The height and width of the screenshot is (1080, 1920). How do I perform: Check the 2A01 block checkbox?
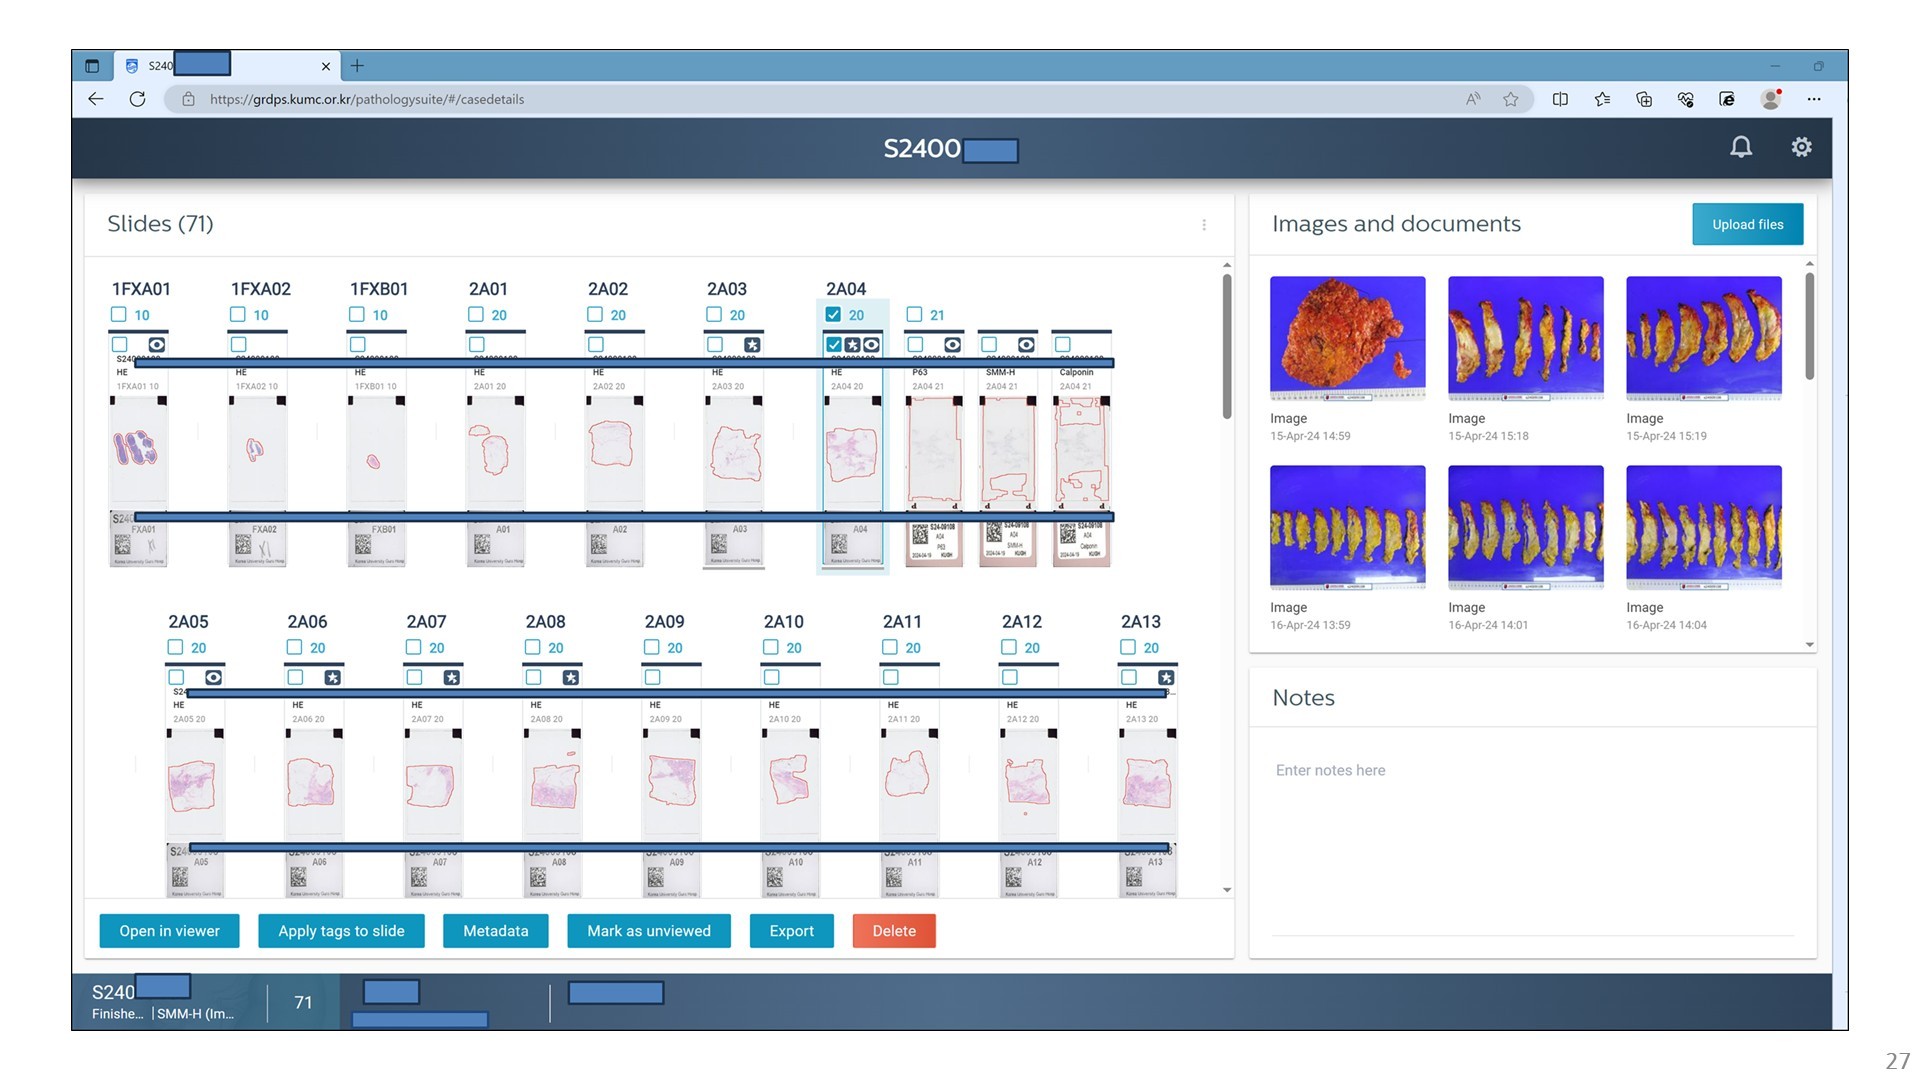point(476,314)
